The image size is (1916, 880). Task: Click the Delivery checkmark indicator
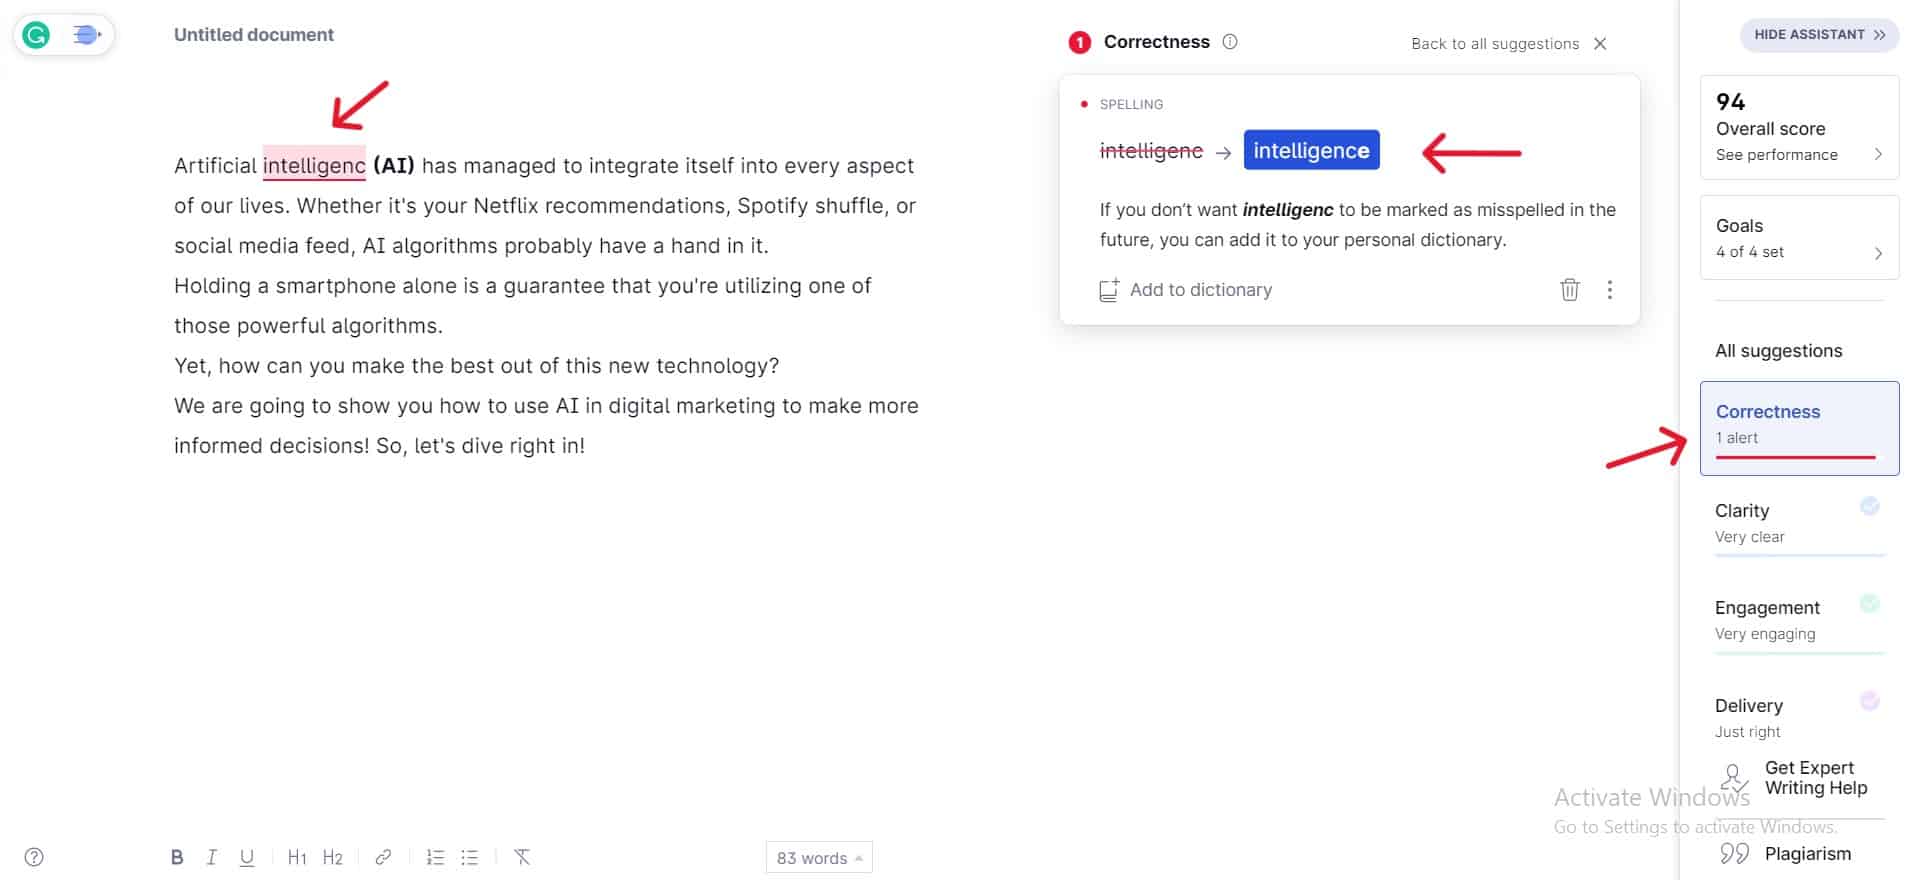[x=1869, y=700]
